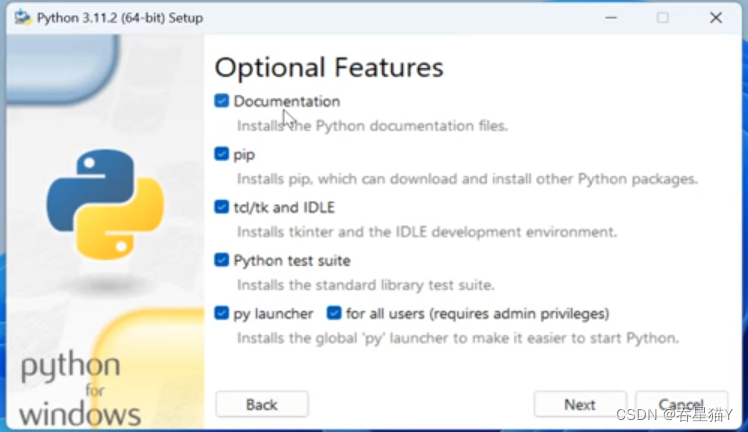Uncheck Python test suite checkbox
The height and width of the screenshot is (432, 748).
pos(221,259)
